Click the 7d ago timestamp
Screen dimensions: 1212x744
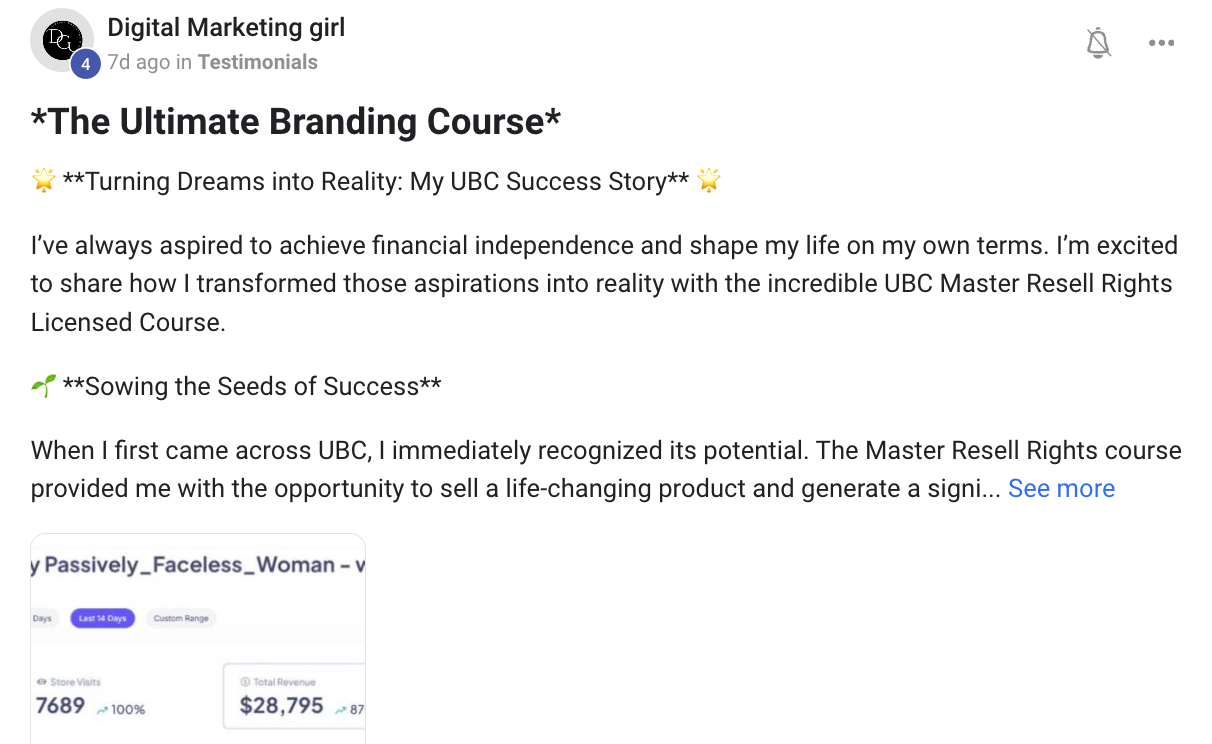click(139, 62)
